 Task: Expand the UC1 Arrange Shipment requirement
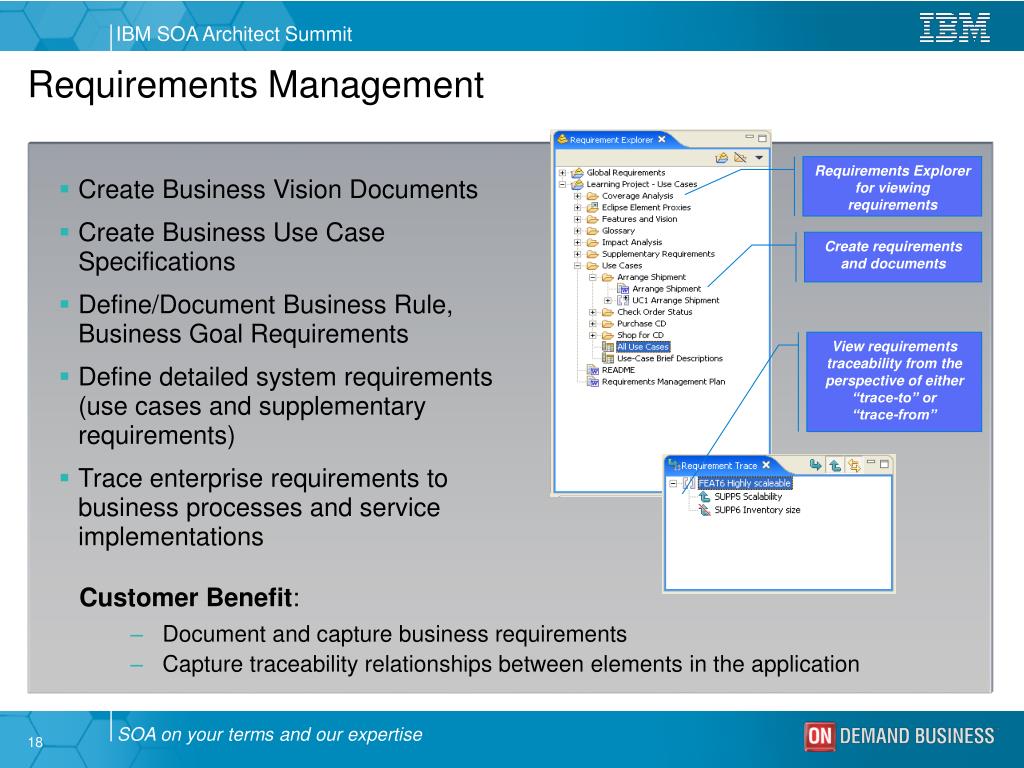(x=608, y=300)
